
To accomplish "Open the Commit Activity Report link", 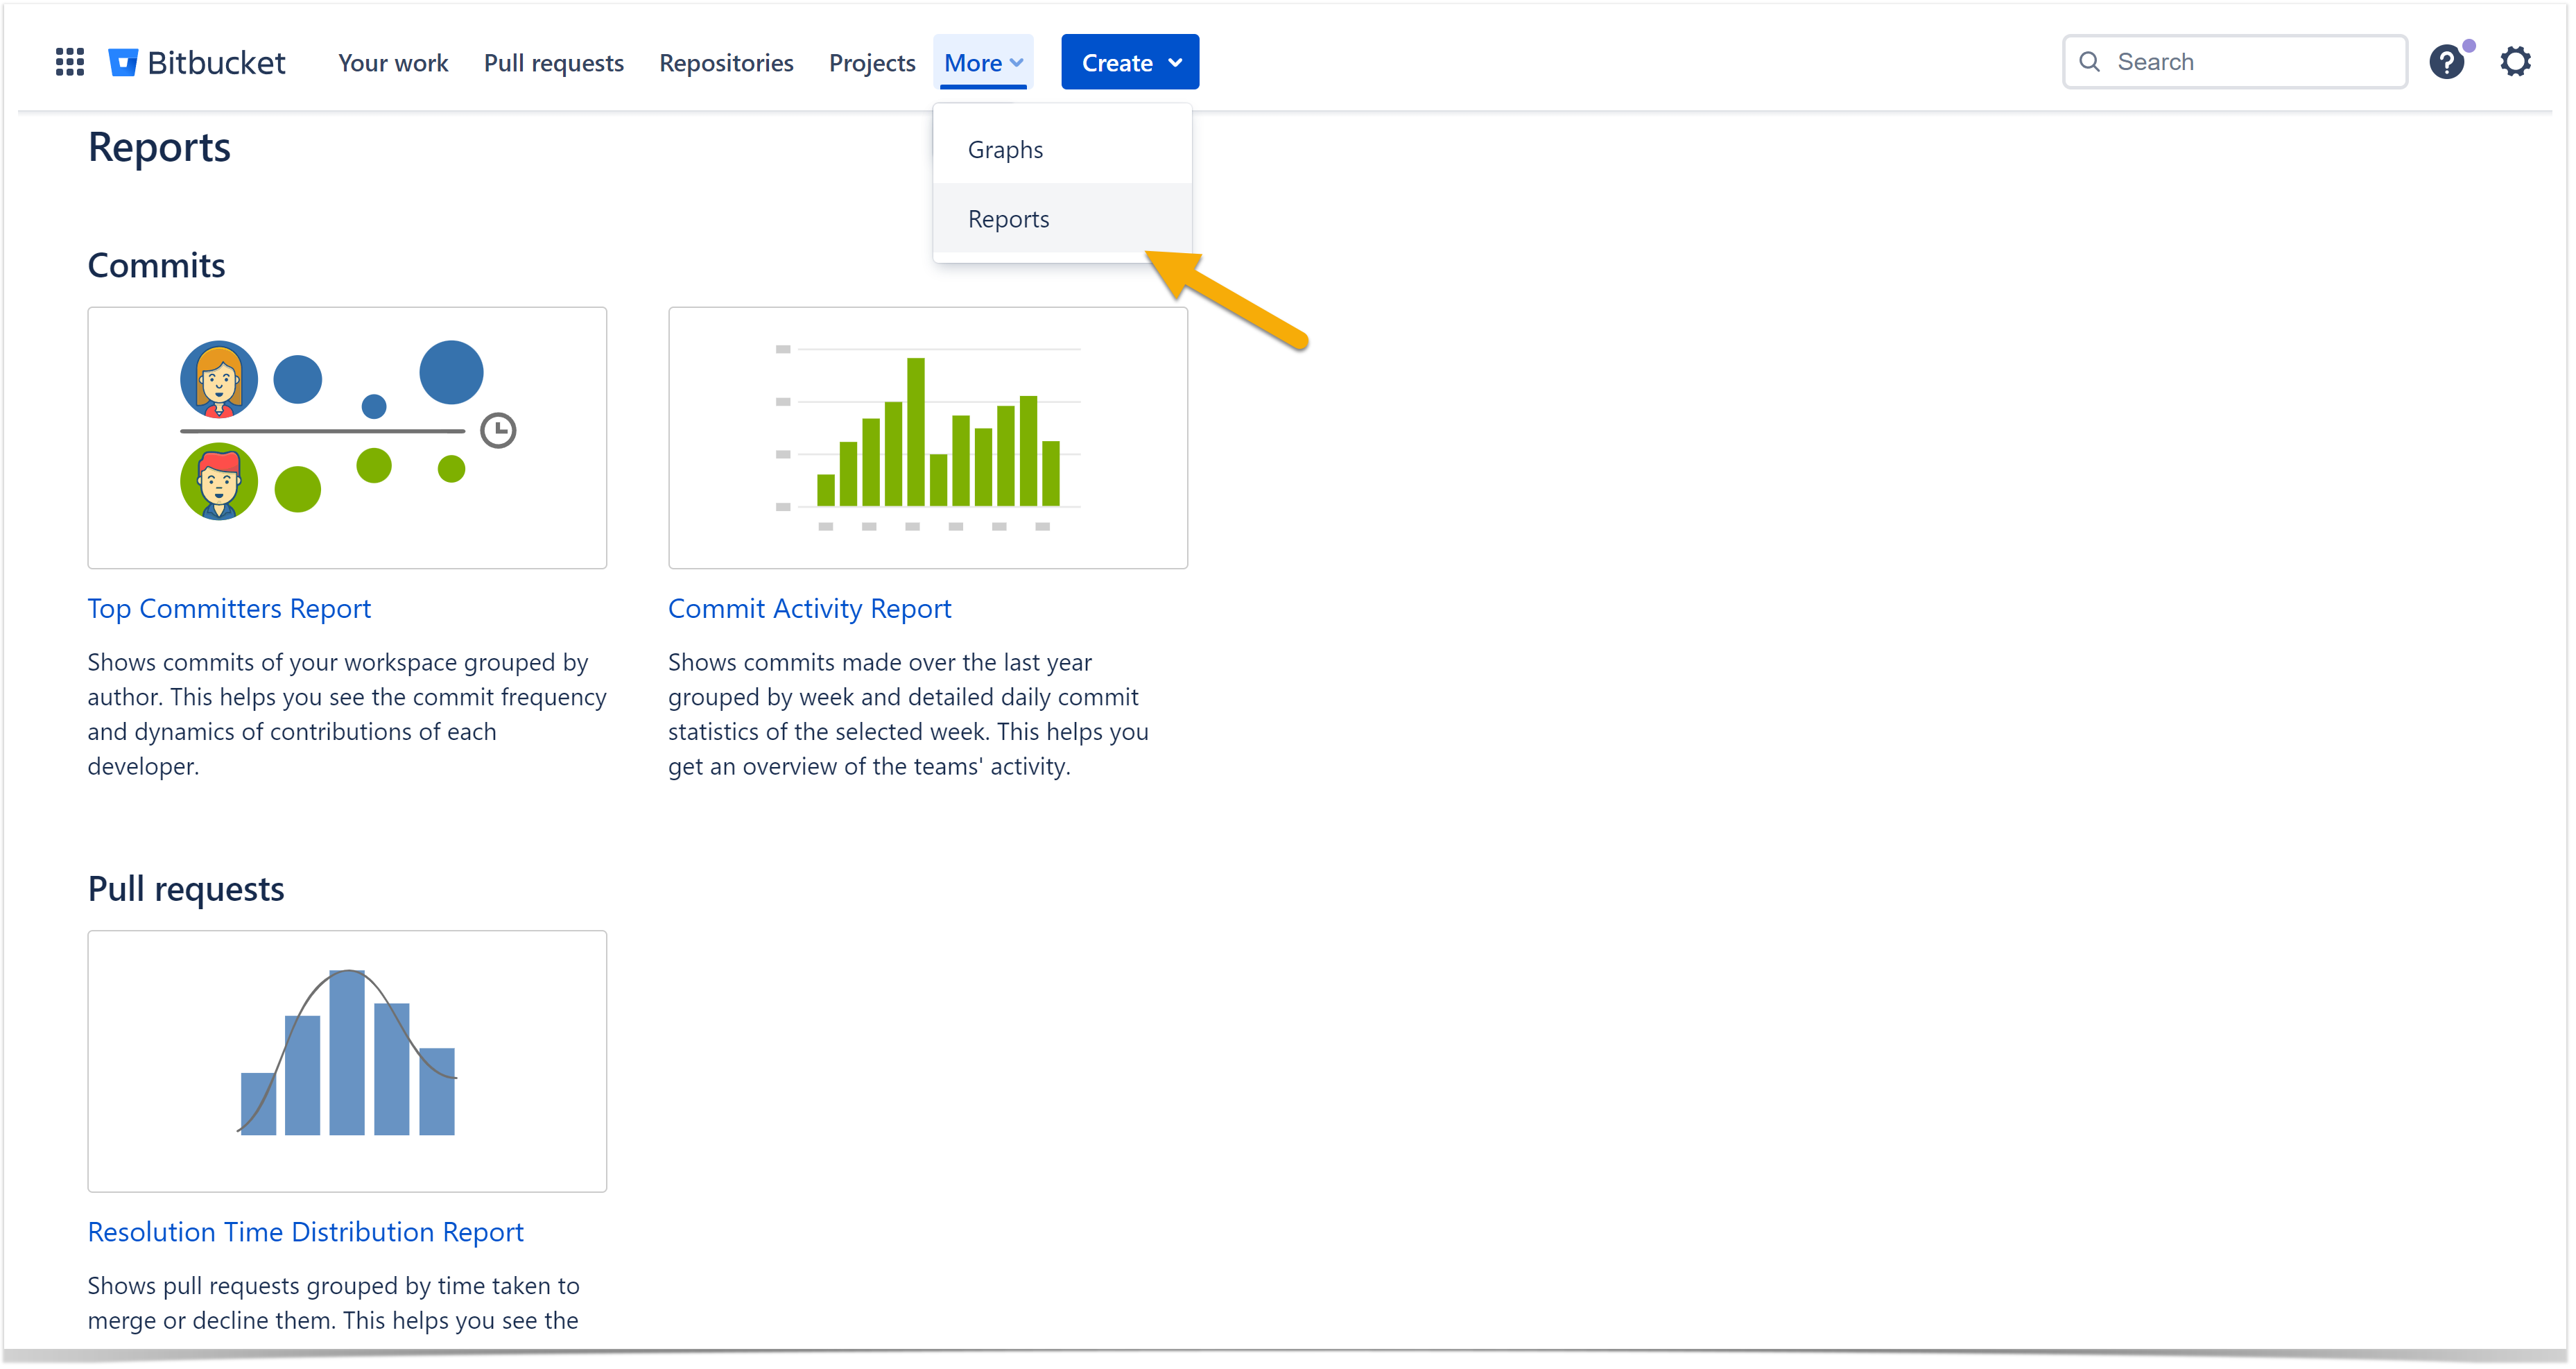I will [x=809, y=609].
